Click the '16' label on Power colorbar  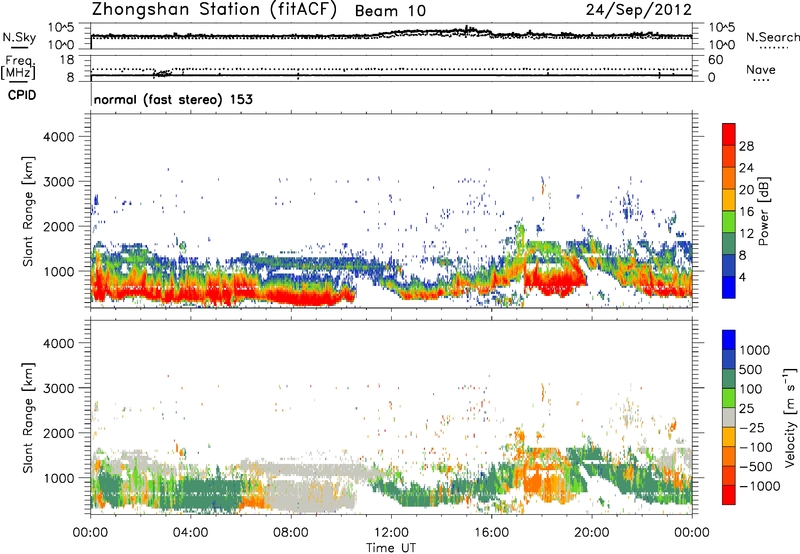click(x=746, y=212)
